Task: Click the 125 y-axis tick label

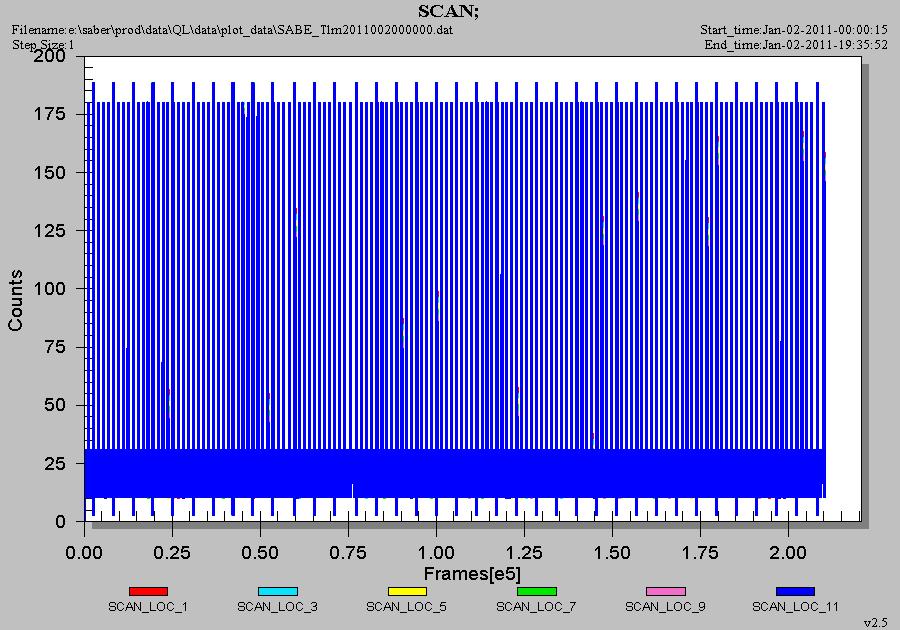Action: [49, 230]
